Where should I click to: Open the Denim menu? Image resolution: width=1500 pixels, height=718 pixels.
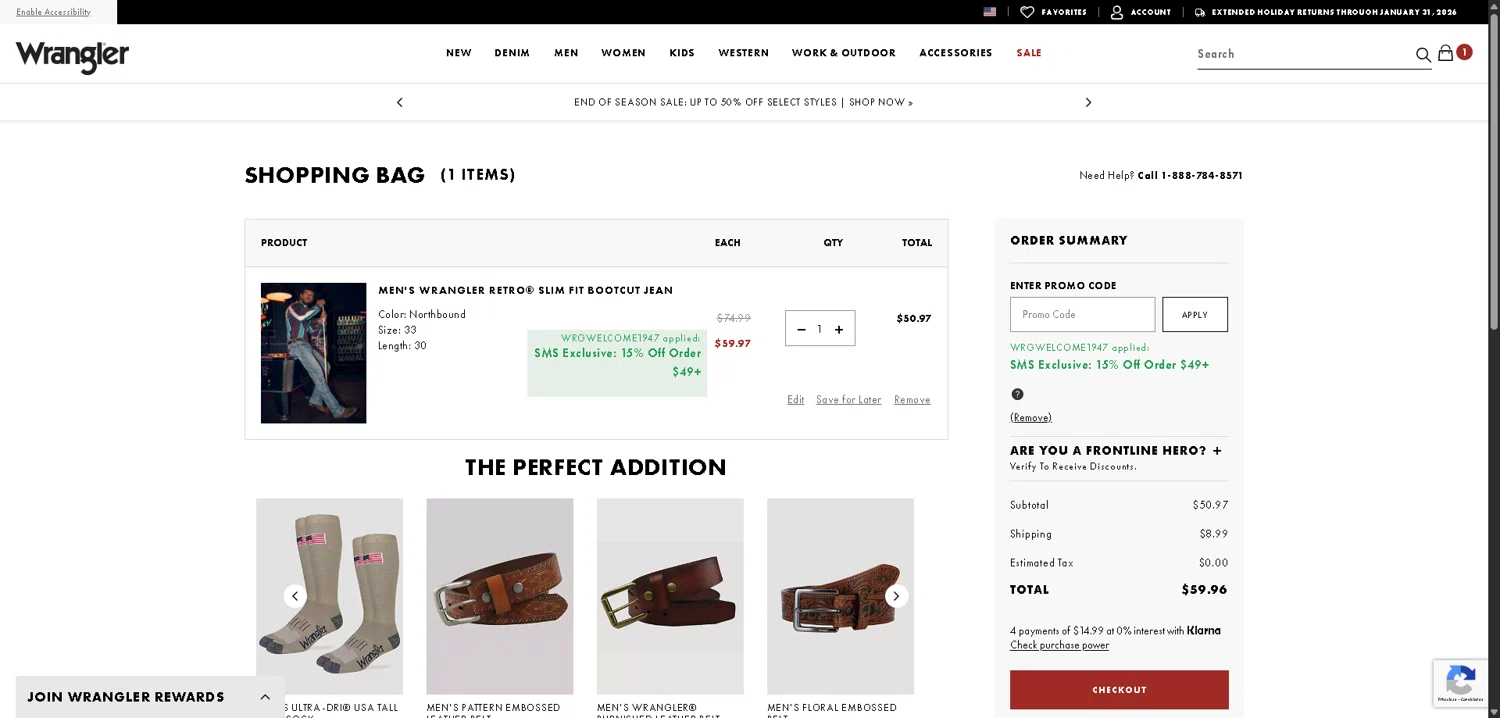pos(512,53)
